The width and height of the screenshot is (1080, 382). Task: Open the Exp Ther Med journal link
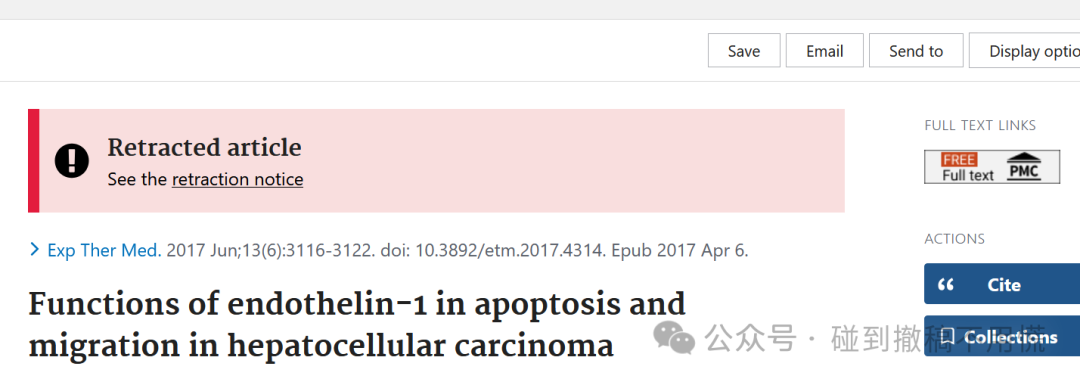coord(104,250)
